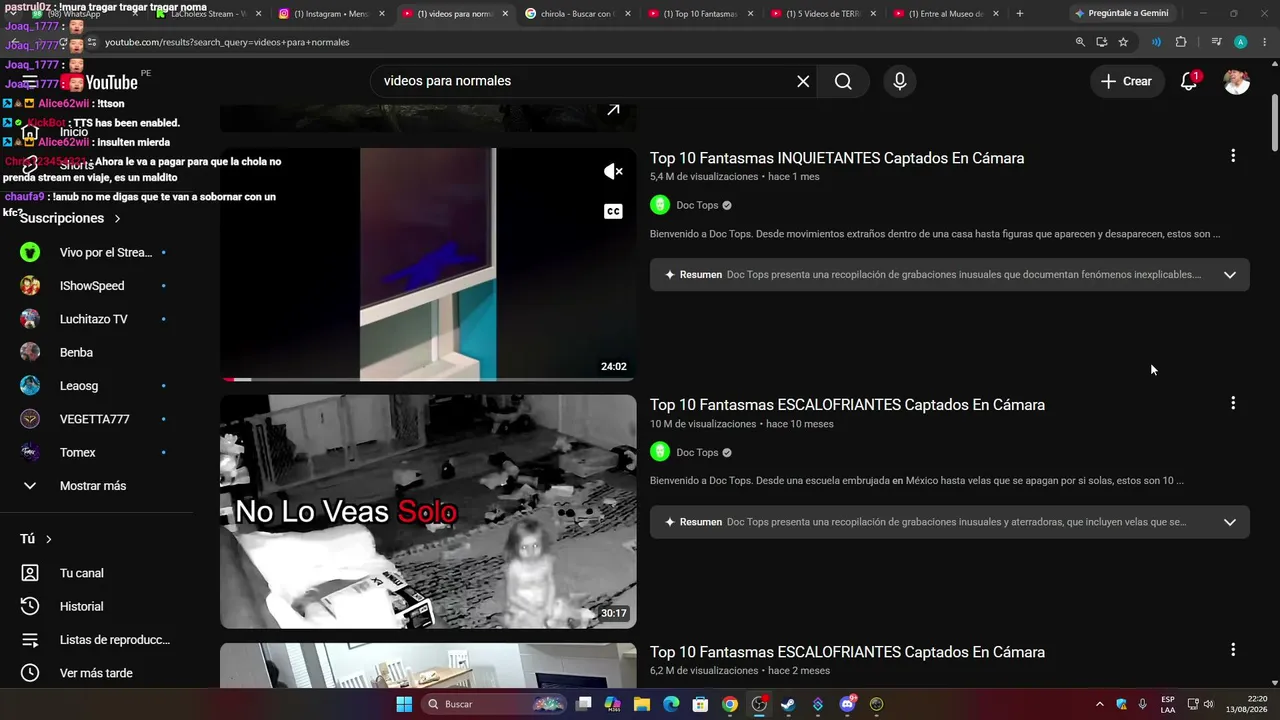This screenshot has width=1280, height=720.
Task: Open the taskbar volume speaker control
Action: [1208, 704]
